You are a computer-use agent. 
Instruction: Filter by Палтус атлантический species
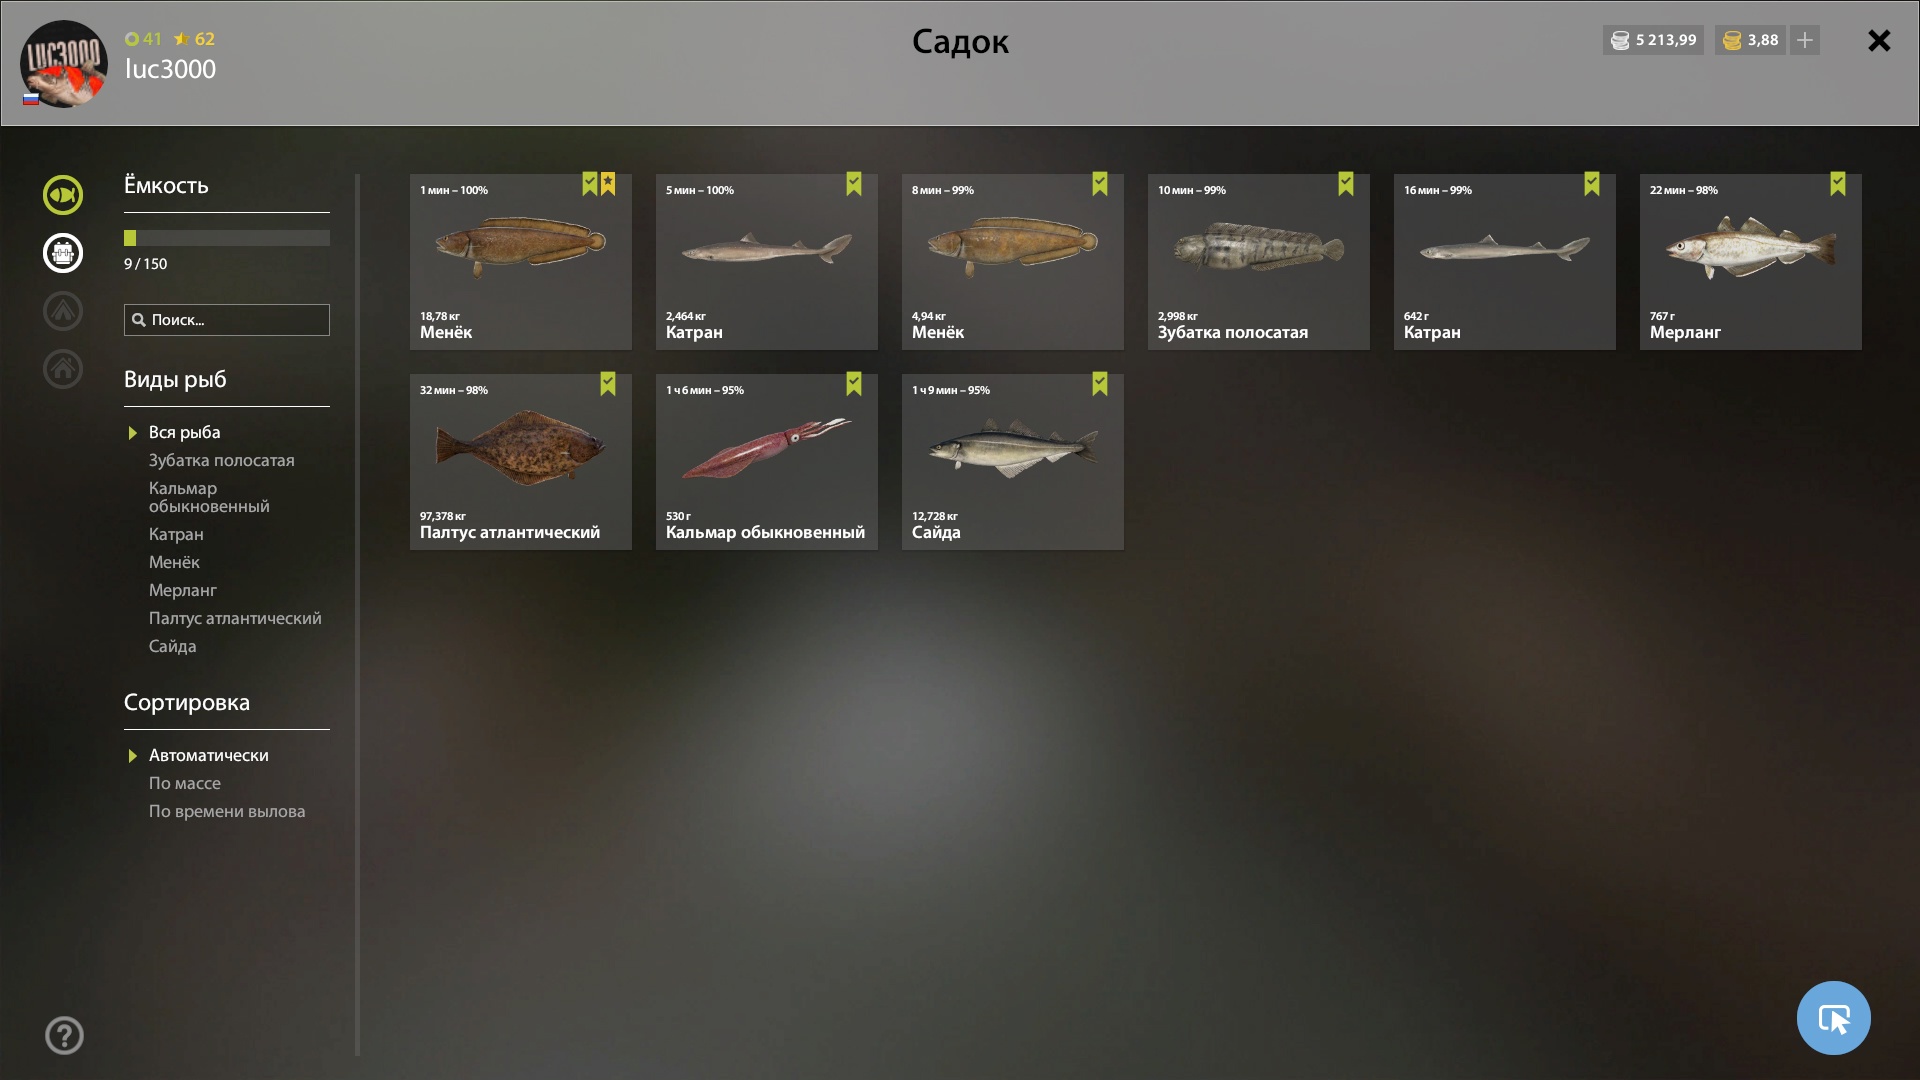(235, 618)
